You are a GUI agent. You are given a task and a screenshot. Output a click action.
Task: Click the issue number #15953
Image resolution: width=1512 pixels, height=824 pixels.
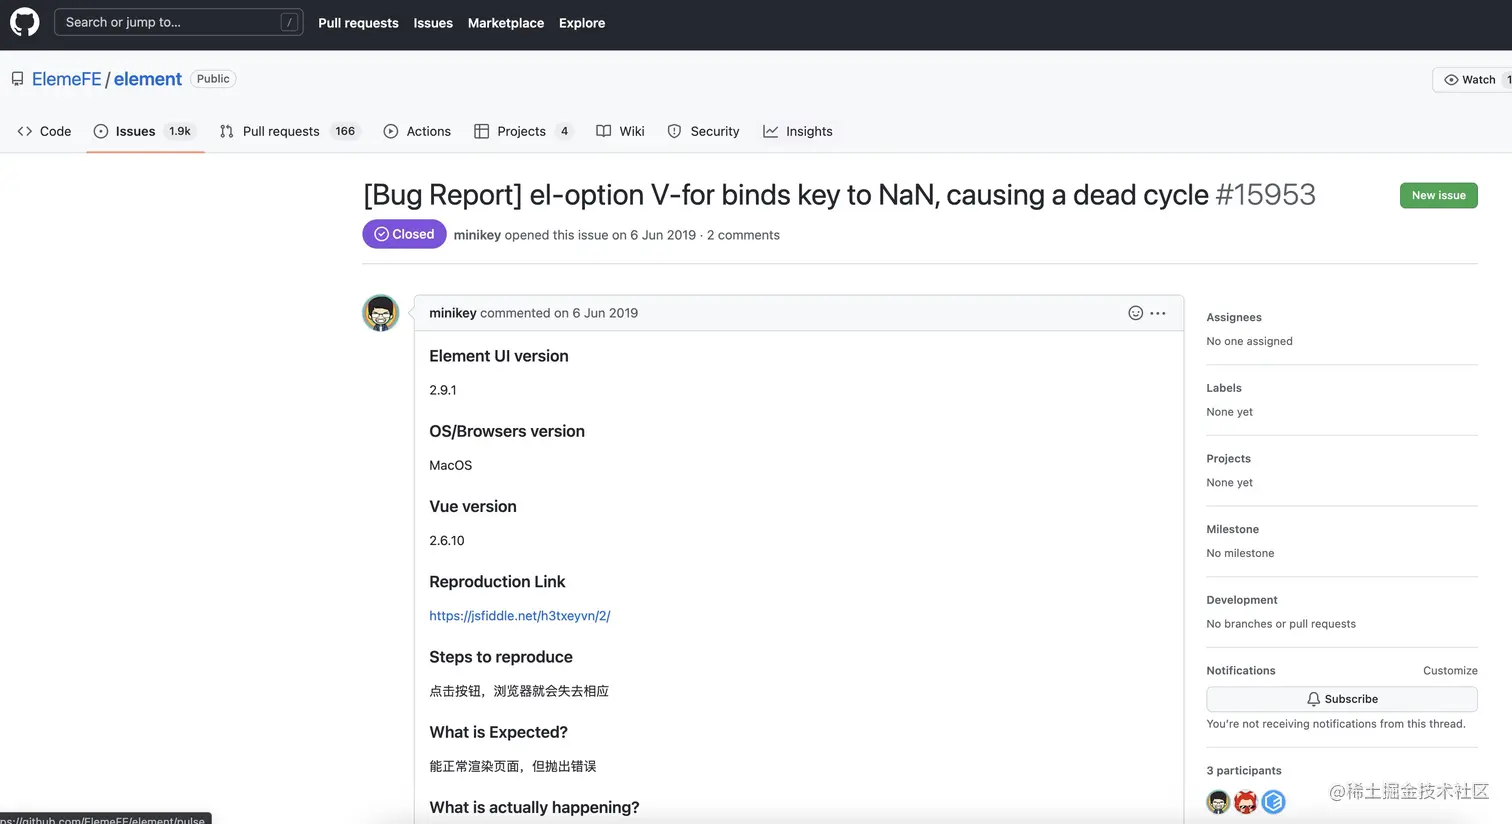coord(1266,195)
